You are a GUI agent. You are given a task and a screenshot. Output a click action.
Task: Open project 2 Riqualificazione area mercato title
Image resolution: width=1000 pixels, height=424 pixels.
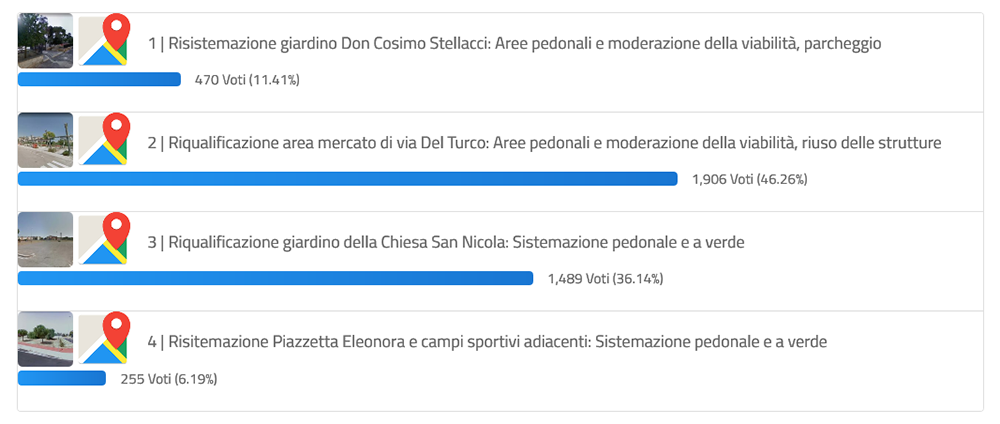coord(544,143)
